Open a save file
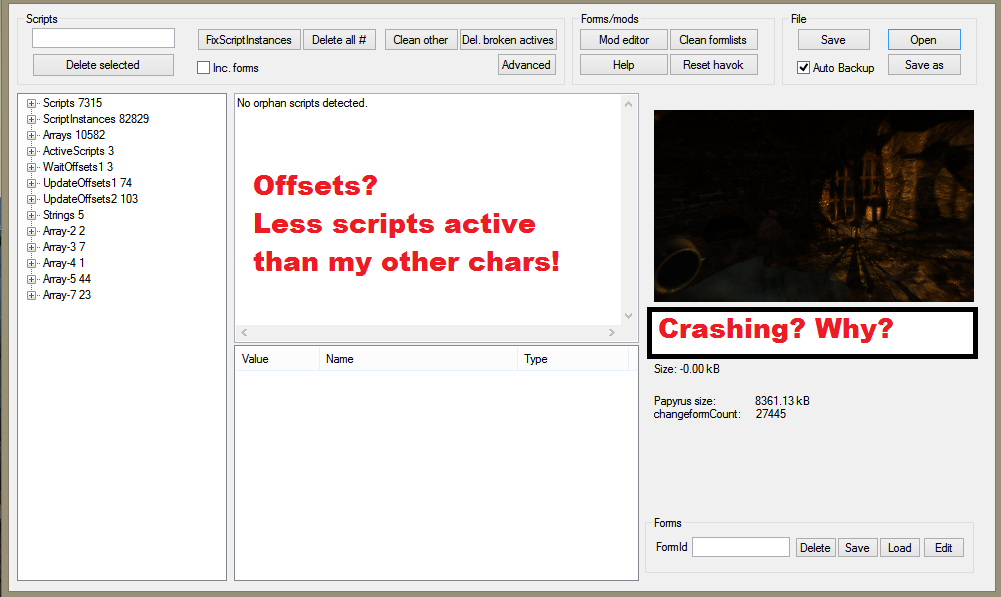Image resolution: width=1001 pixels, height=597 pixels. 924,40
